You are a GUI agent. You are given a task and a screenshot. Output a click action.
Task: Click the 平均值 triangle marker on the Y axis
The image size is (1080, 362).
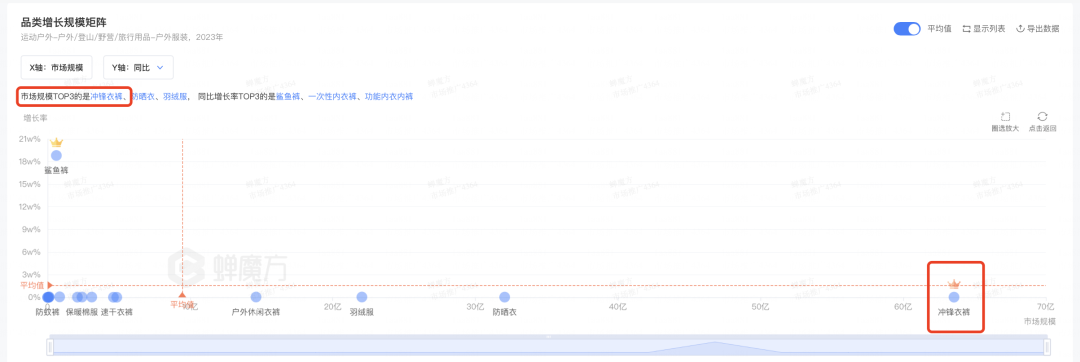click(50, 284)
